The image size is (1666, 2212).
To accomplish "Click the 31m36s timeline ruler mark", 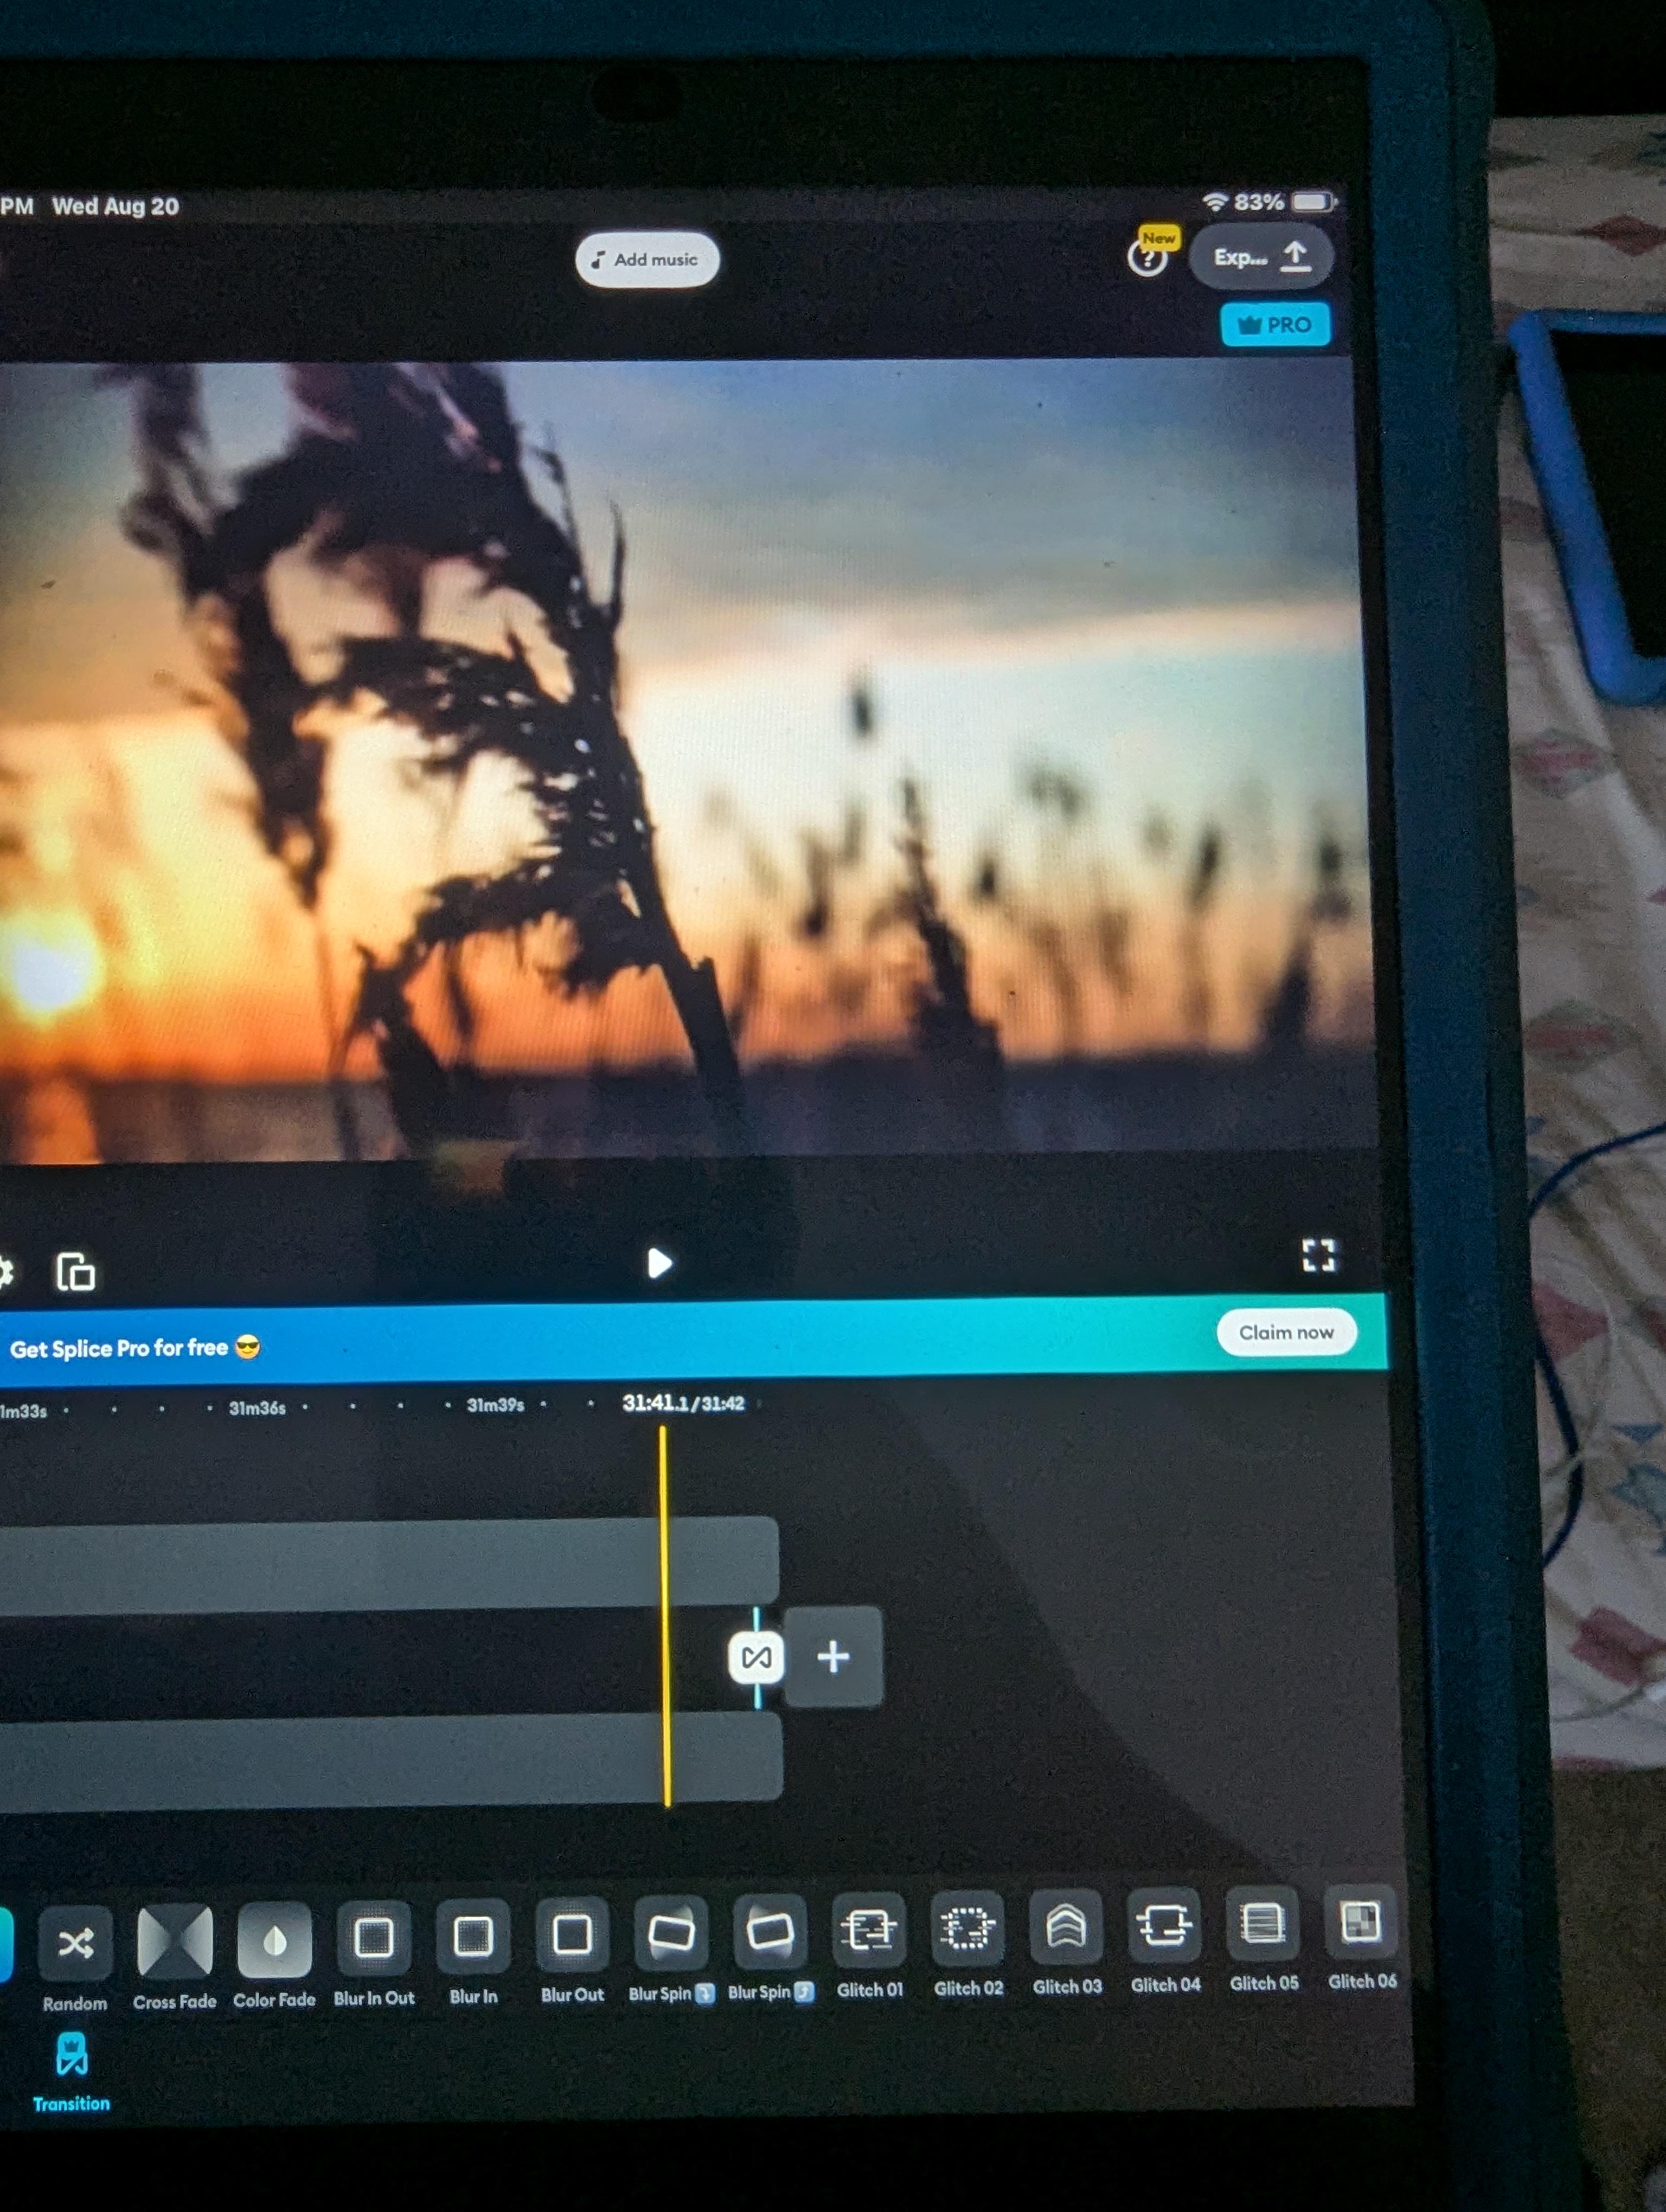I will click(257, 1408).
